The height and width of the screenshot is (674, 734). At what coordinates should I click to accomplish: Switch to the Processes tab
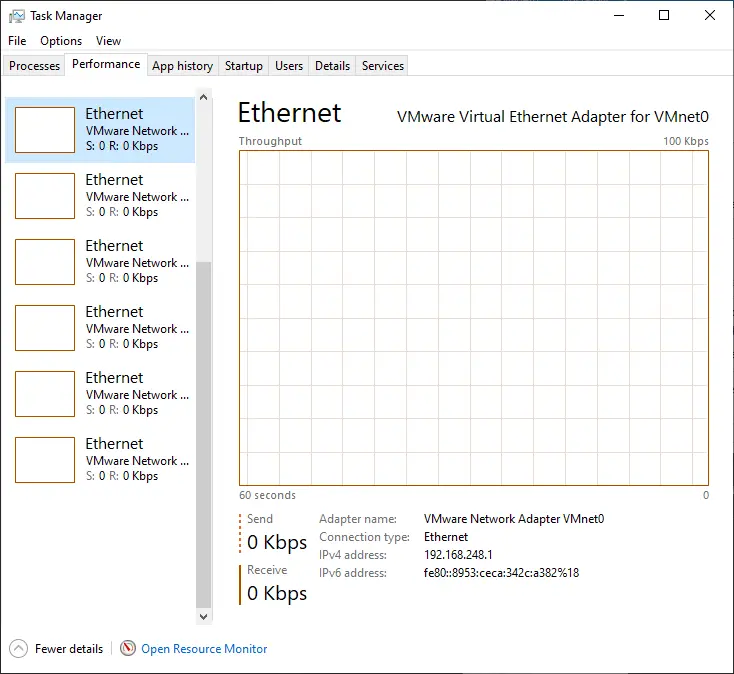point(34,66)
